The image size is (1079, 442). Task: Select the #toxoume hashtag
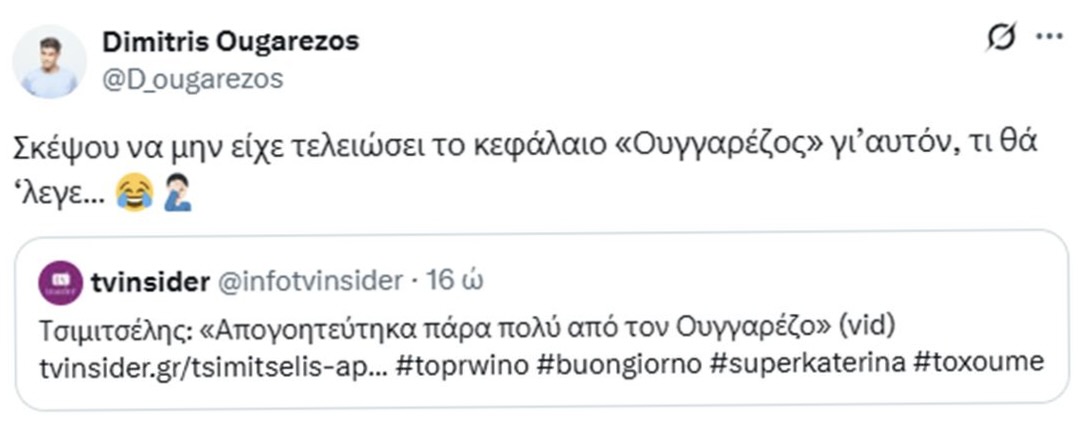(x=979, y=362)
